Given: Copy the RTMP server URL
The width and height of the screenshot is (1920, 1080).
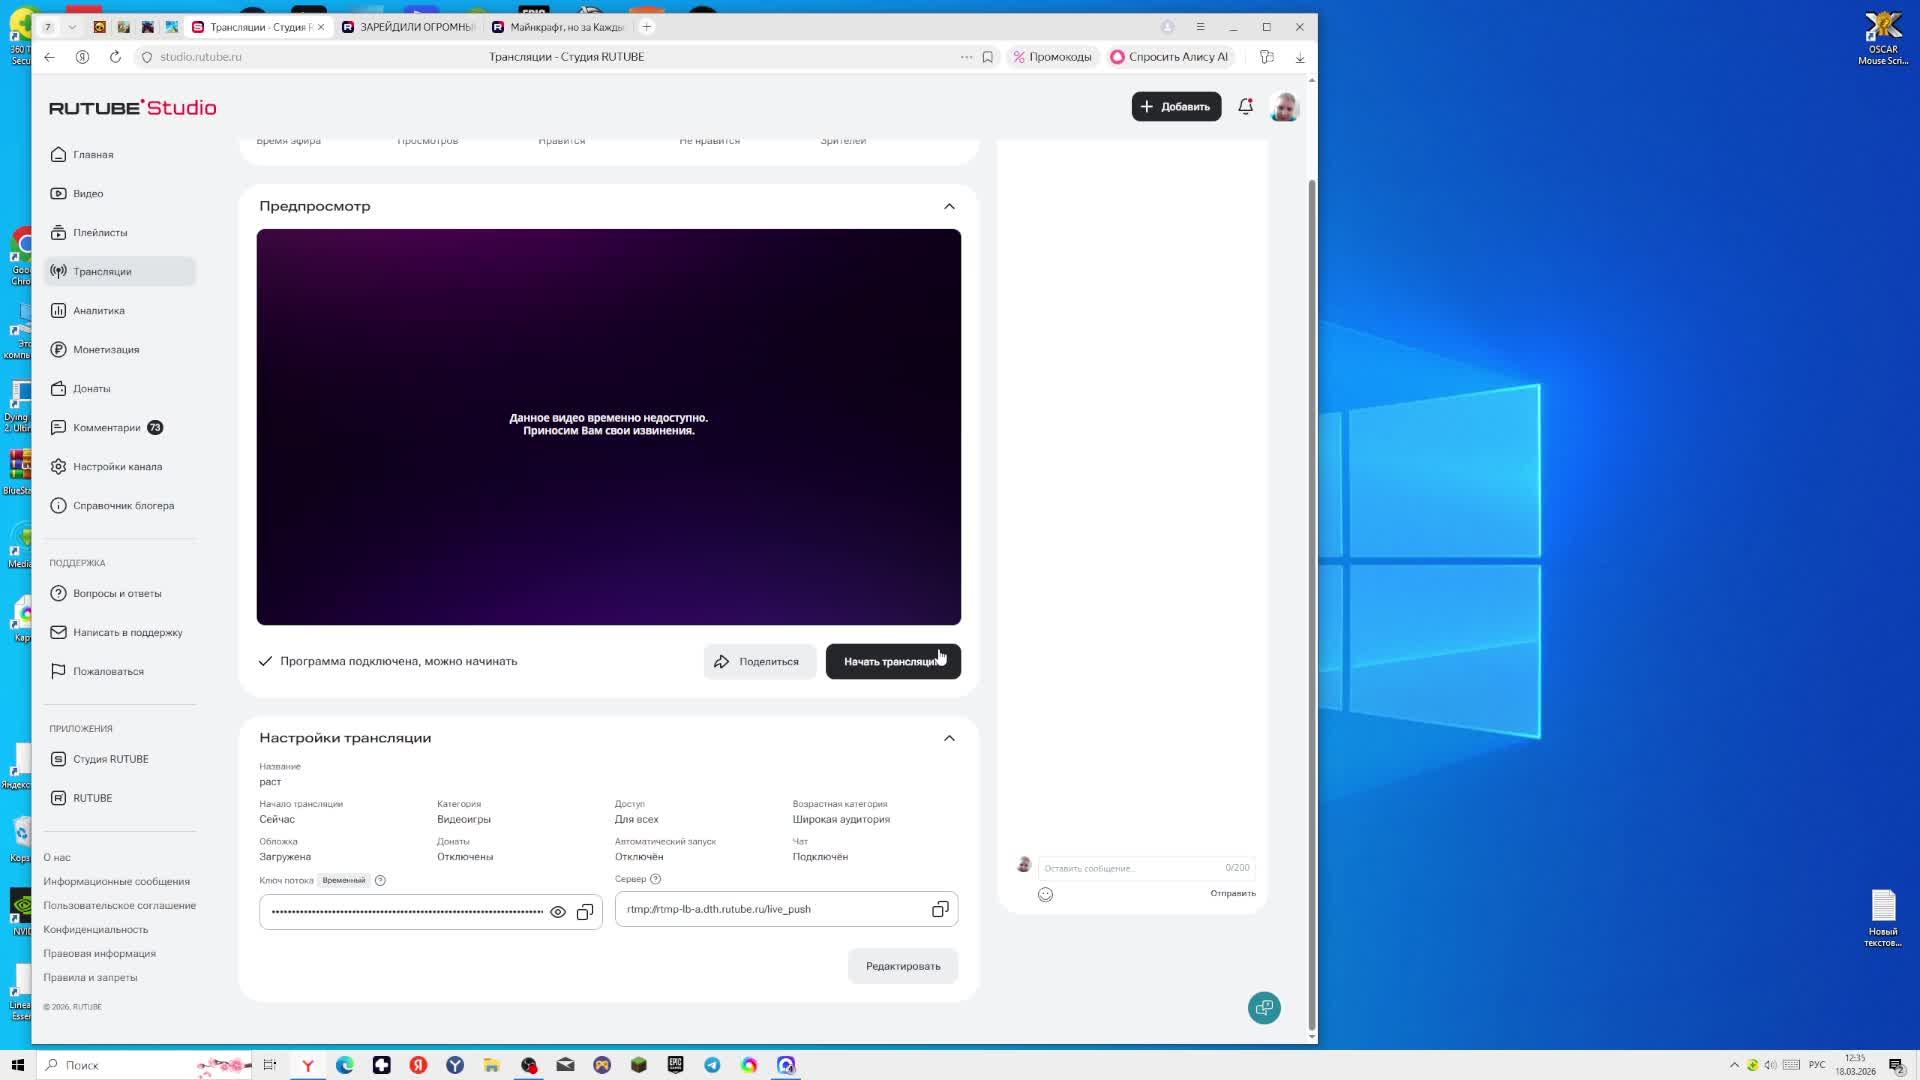Looking at the screenshot, I should click(x=940, y=909).
